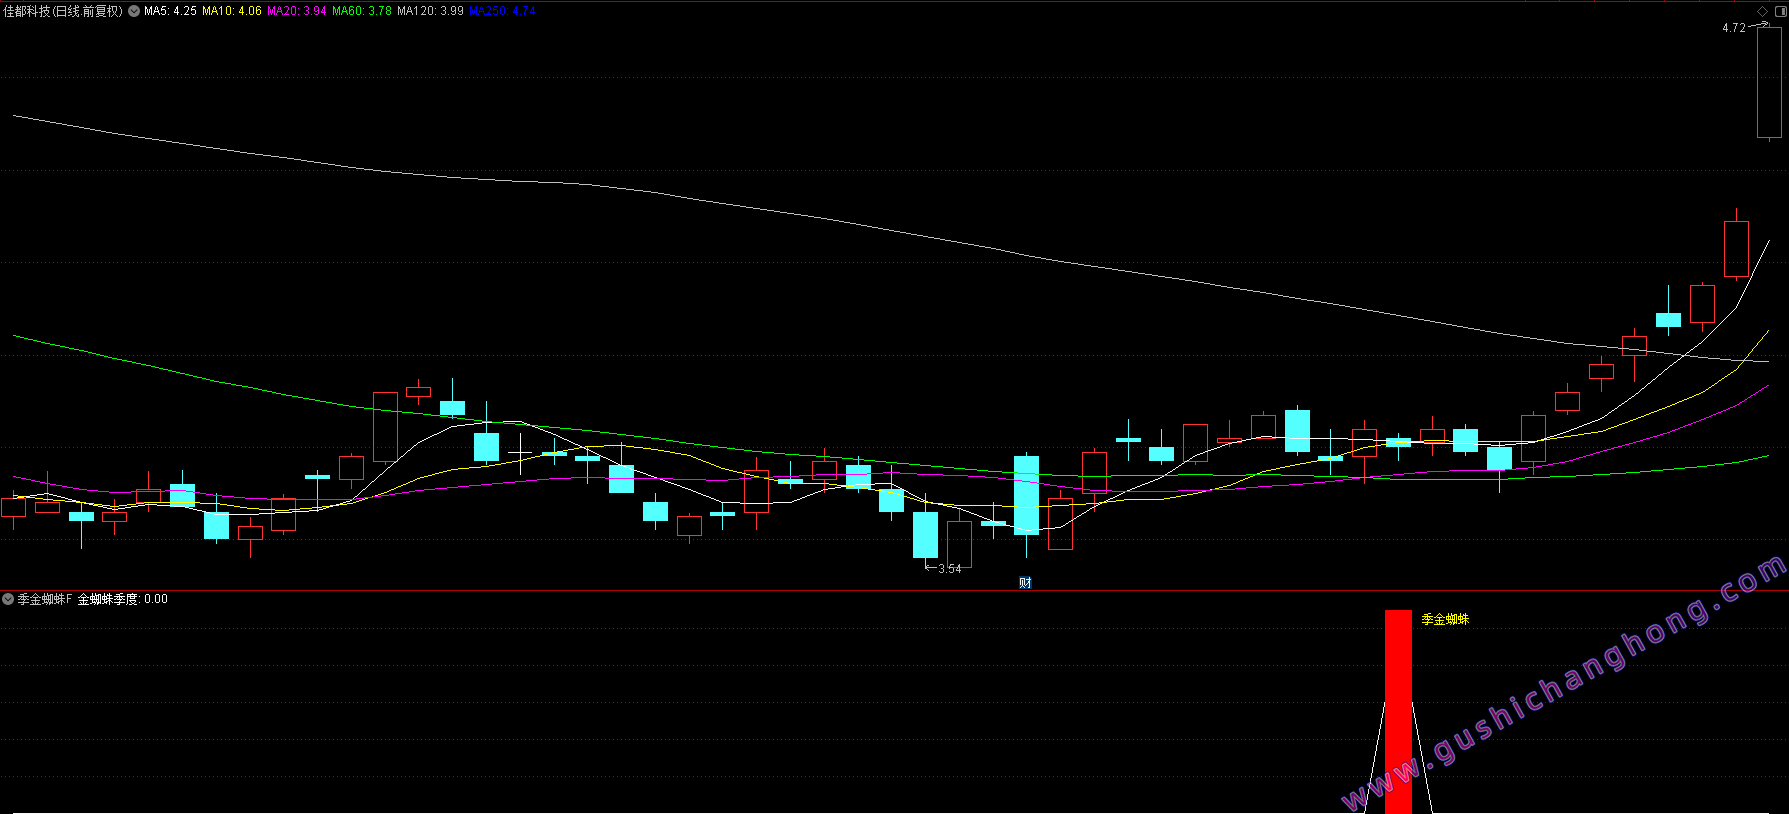Click the yellow 季金蜘蛛 signal label

pyautogui.click(x=1445, y=619)
